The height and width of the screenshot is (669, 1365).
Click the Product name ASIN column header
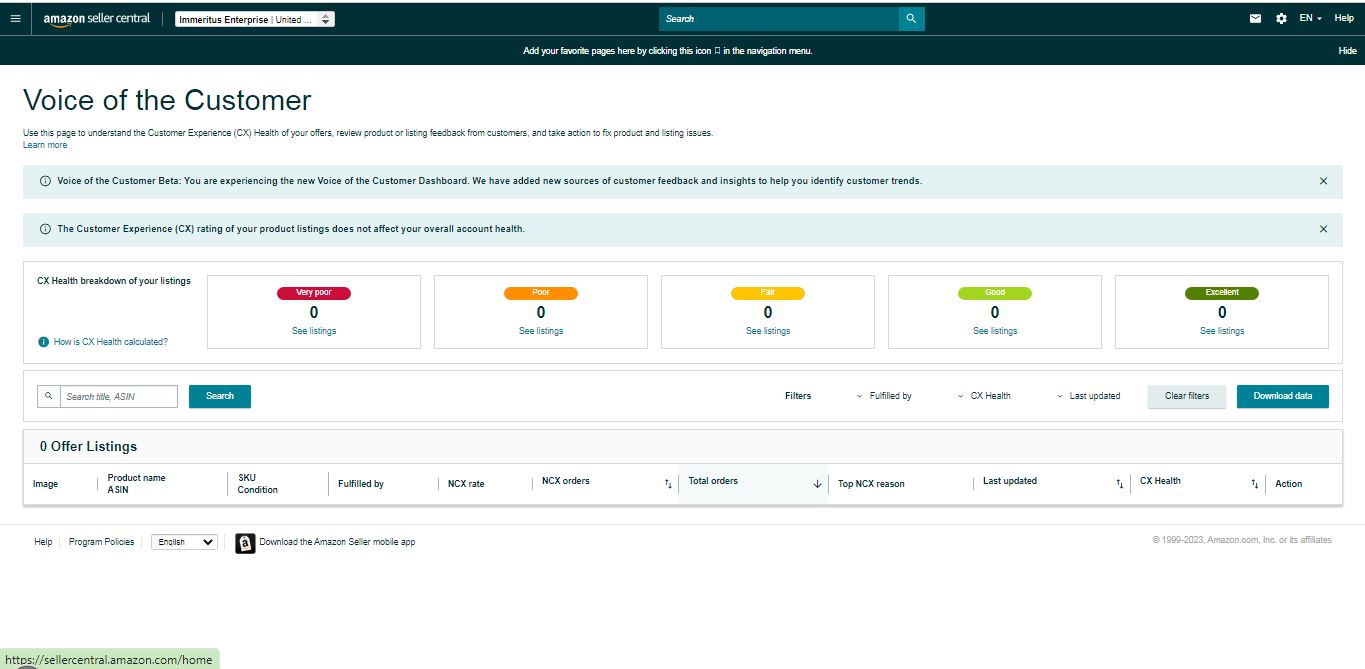click(x=137, y=484)
